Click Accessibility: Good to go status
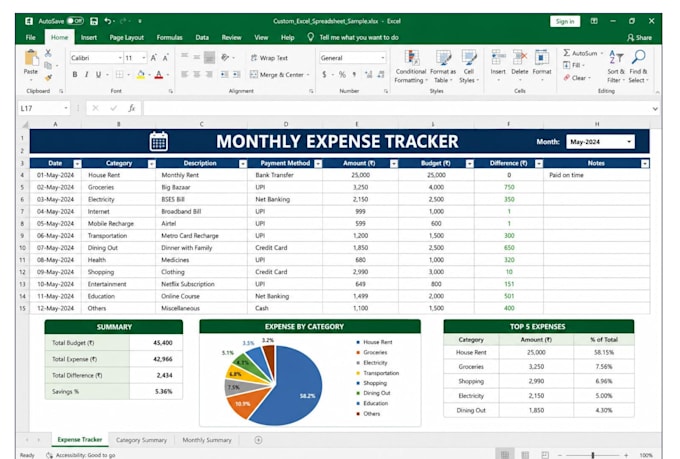Image resolution: width=680 pixels, height=459 pixels. click(81, 455)
